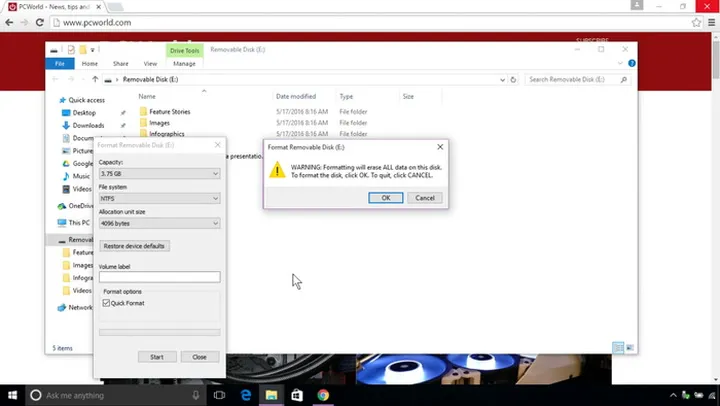Click the Explorer refresh icon
The width and height of the screenshot is (720, 406).
tap(513, 79)
